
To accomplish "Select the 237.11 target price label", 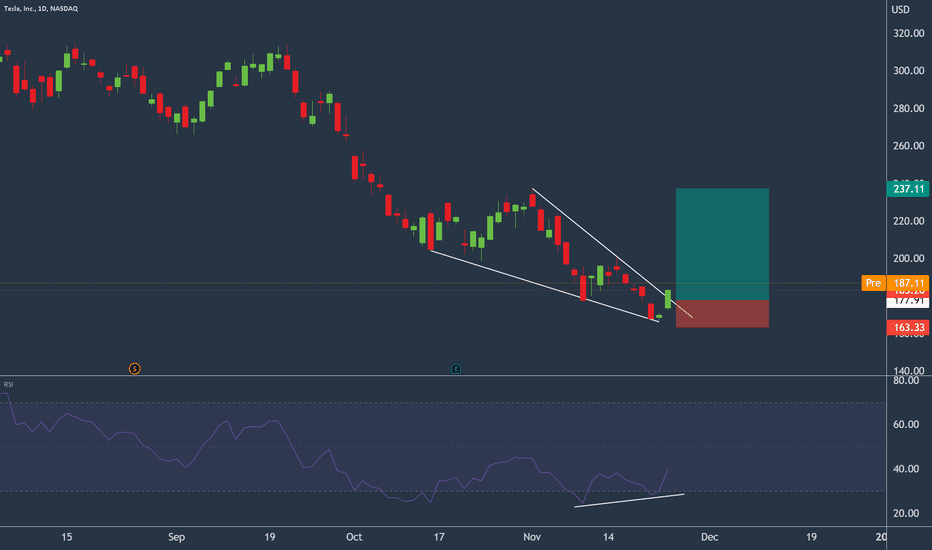I will pos(908,189).
